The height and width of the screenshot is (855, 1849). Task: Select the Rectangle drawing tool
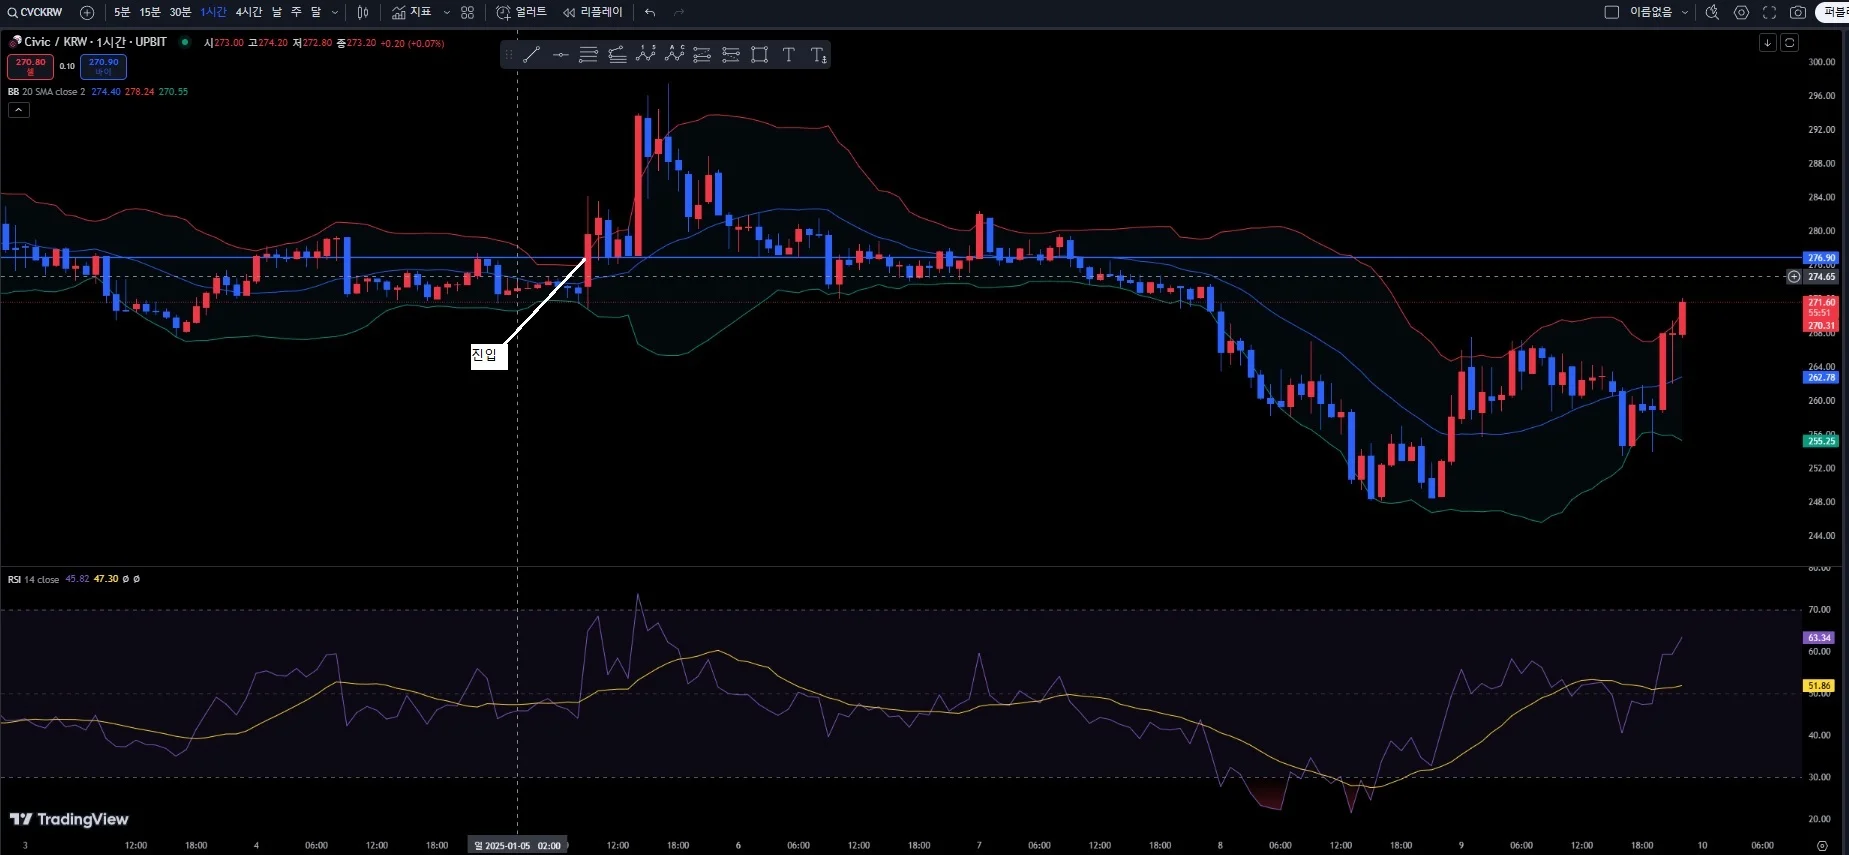tap(760, 55)
